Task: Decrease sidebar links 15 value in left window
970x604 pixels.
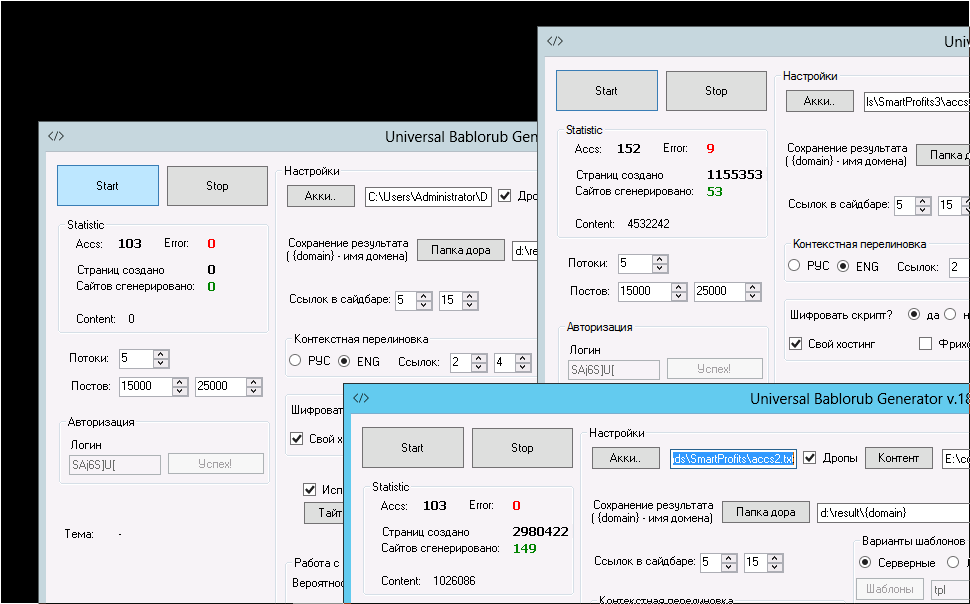Action: (x=470, y=305)
